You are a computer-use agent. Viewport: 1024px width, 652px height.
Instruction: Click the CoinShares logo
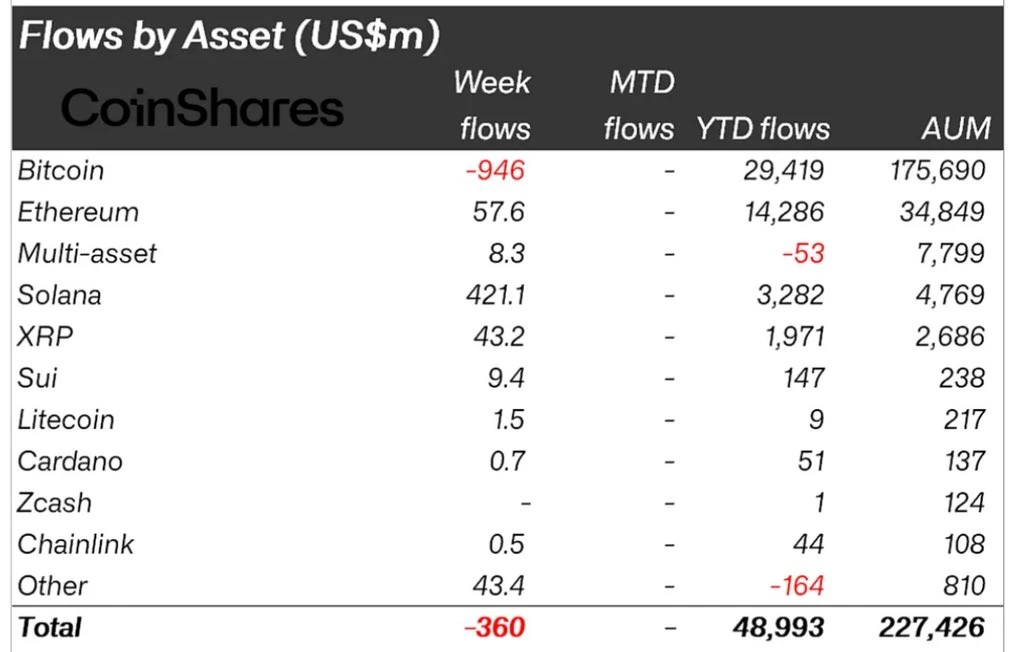click(x=203, y=108)
